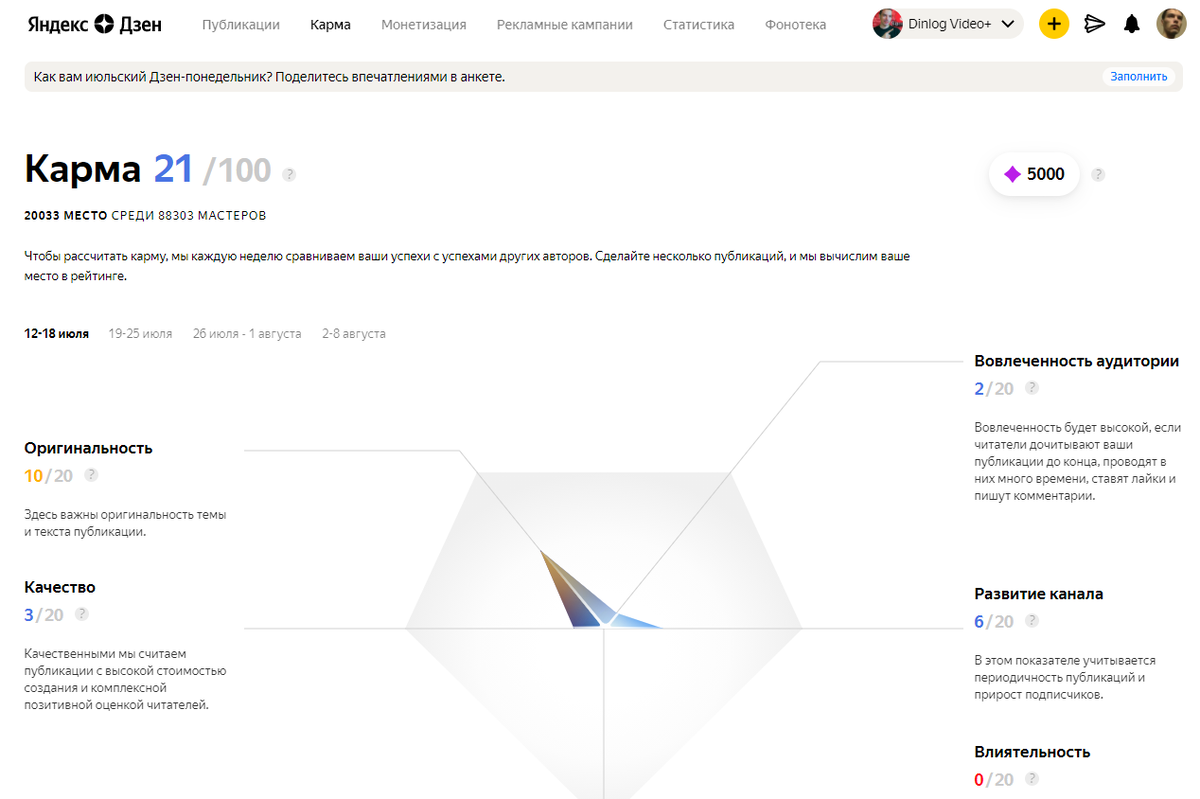
Task: Select 26 июля - 1 августа week
Action: [x=247, y=334]
